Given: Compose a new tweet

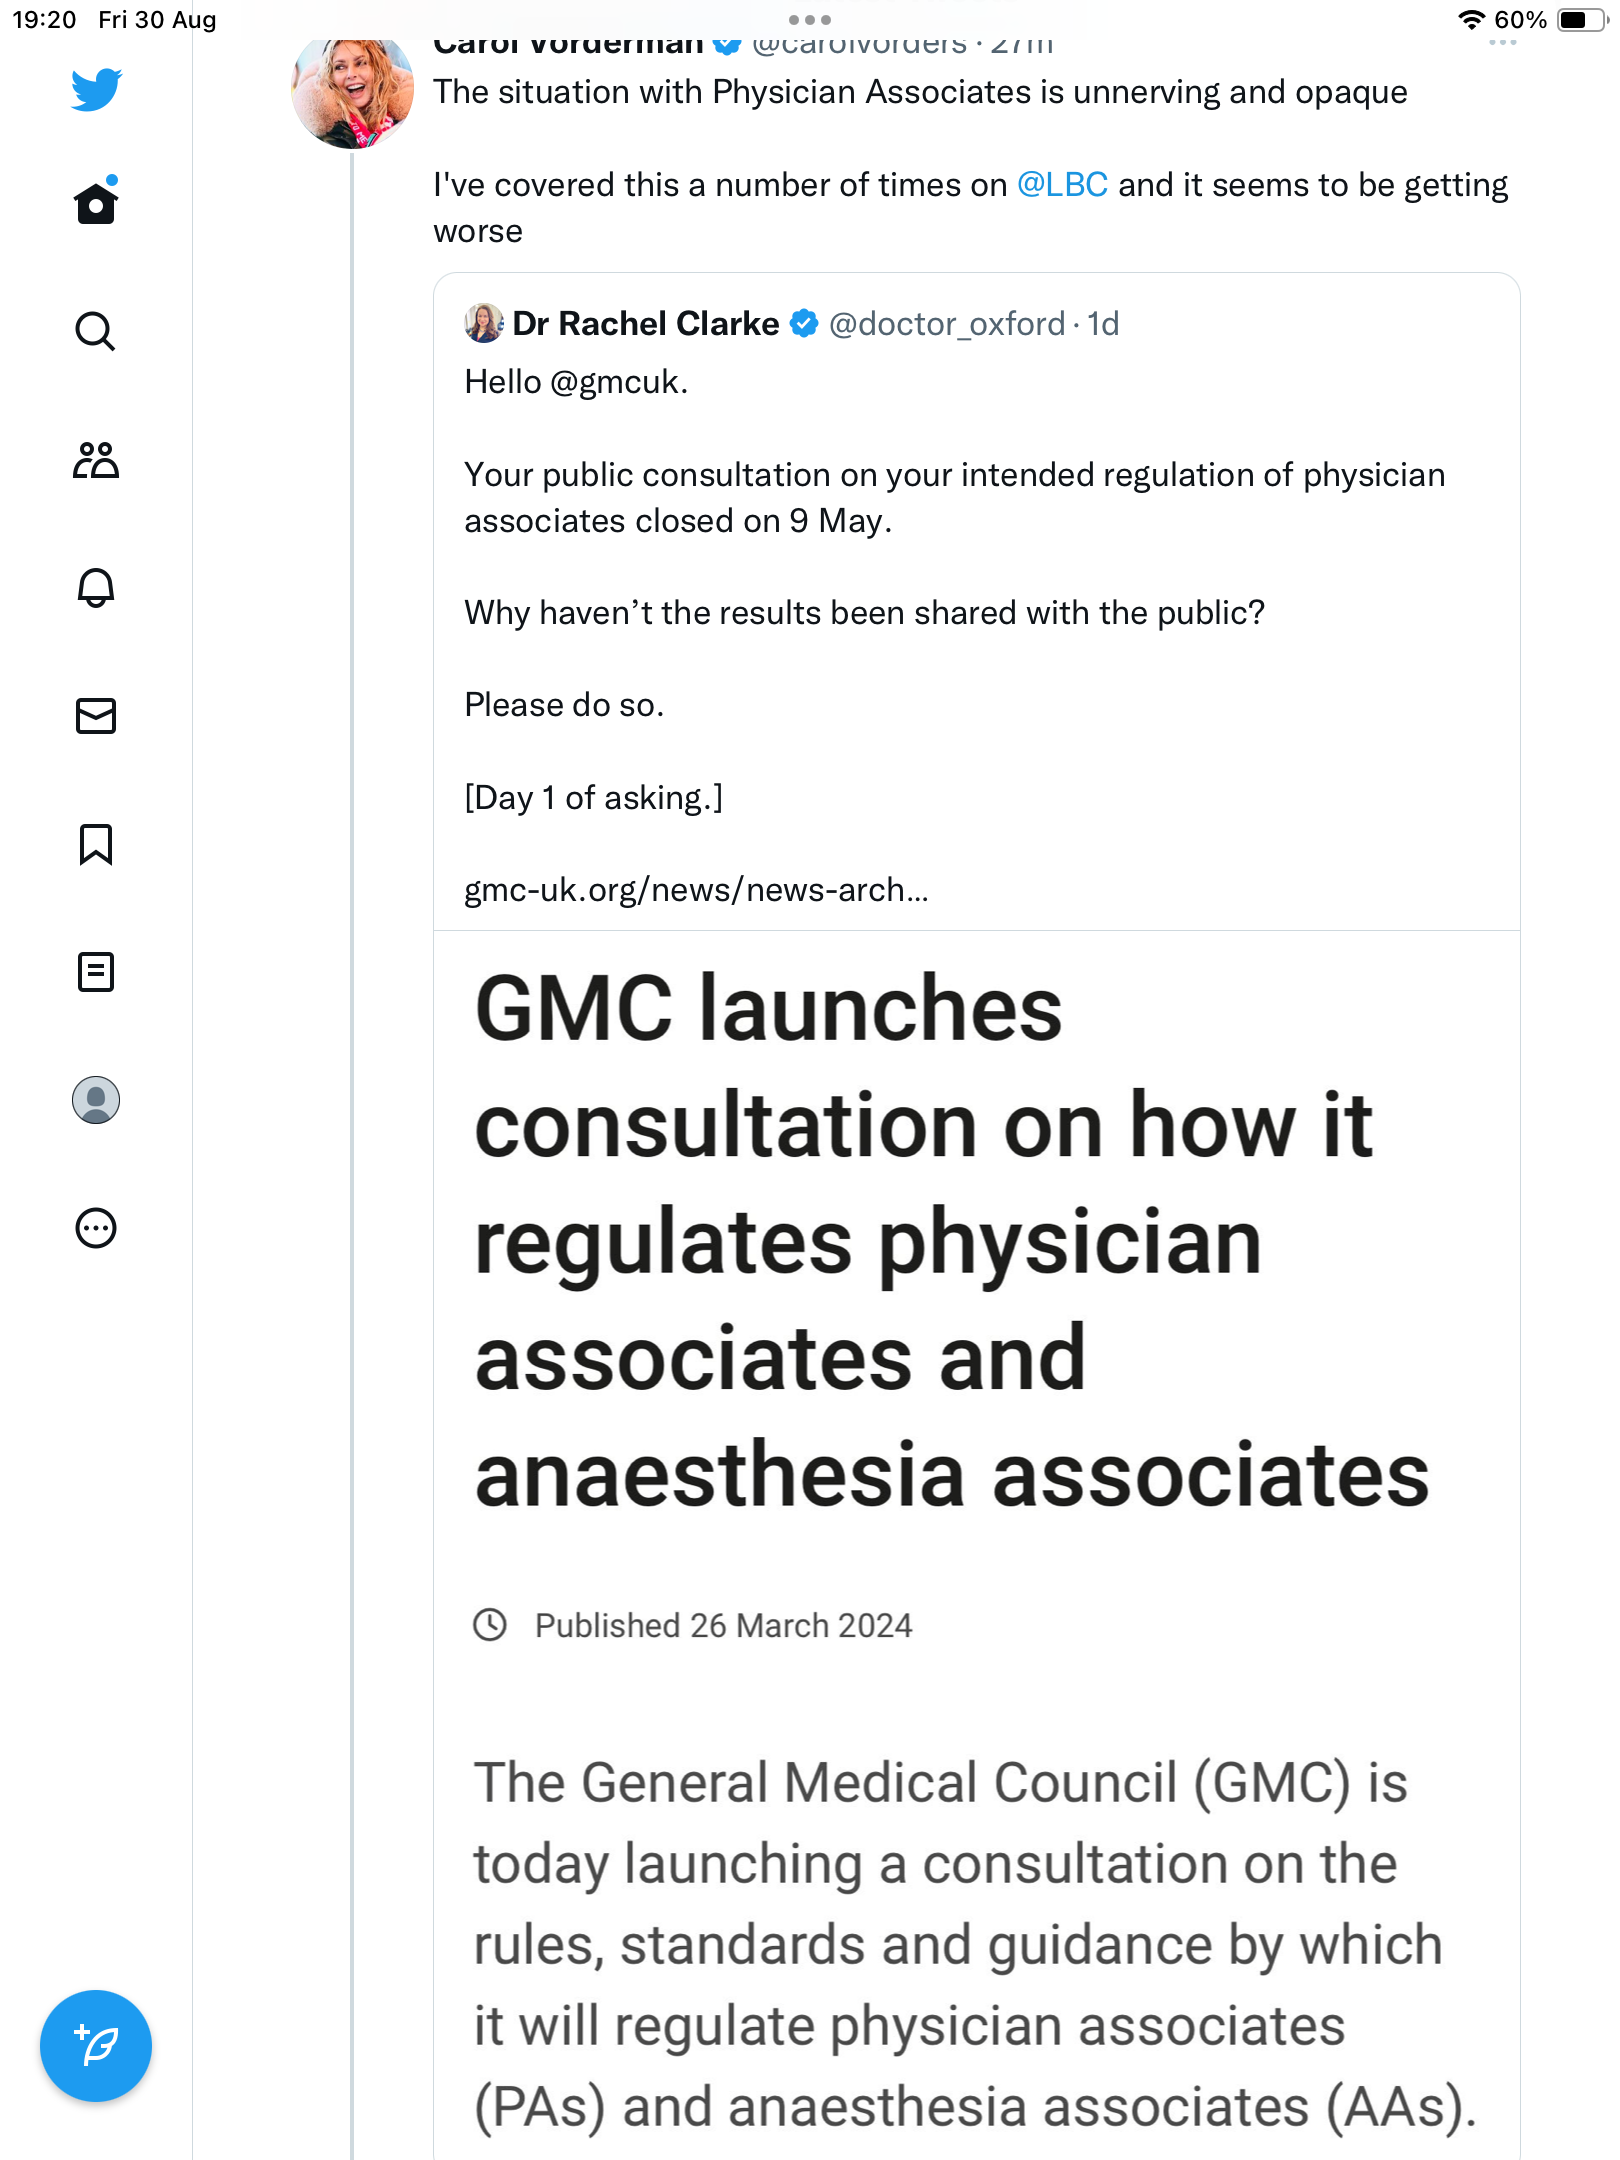Looking at the screenshot, I should tap(96, 2046).
